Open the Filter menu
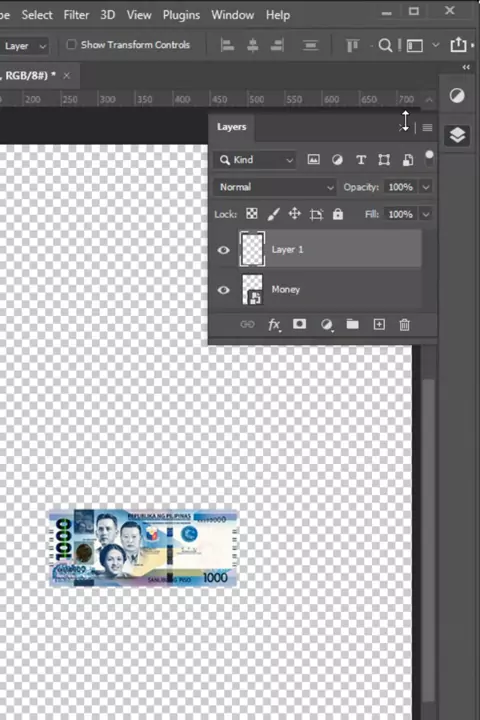Image resolution: width=480 pixels, height=720 pixels. 76,15
